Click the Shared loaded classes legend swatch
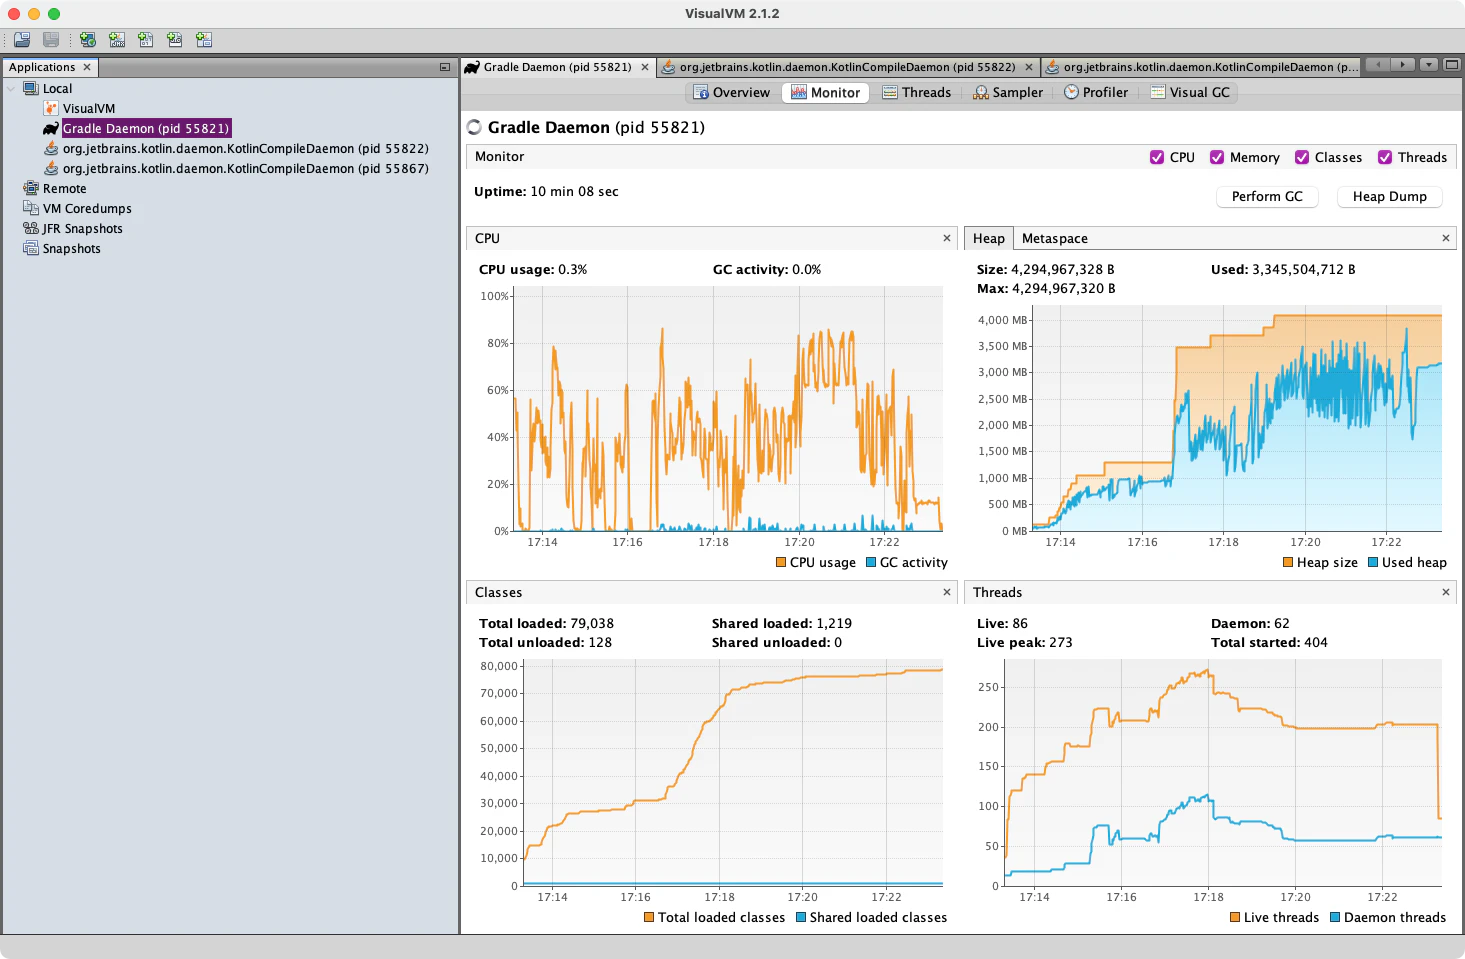This screenshot has width=1465, height=959. 801,917
